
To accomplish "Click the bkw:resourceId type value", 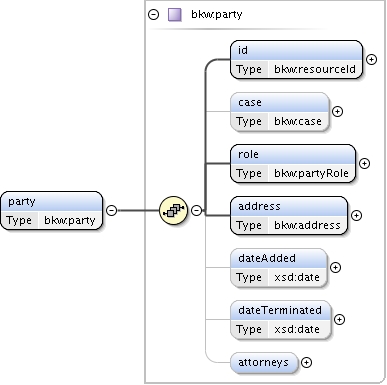I will [x=315, y=69].
